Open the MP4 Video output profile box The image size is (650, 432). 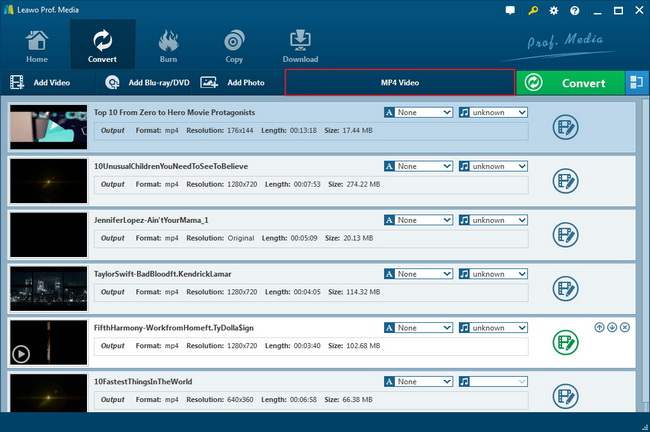pos(400,83)
